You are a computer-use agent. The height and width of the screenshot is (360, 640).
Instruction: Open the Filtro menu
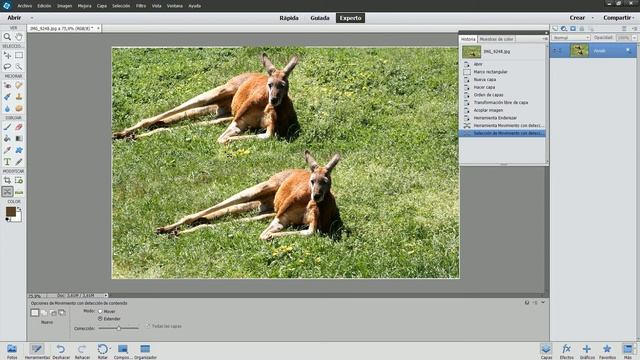tap(141, 6)
